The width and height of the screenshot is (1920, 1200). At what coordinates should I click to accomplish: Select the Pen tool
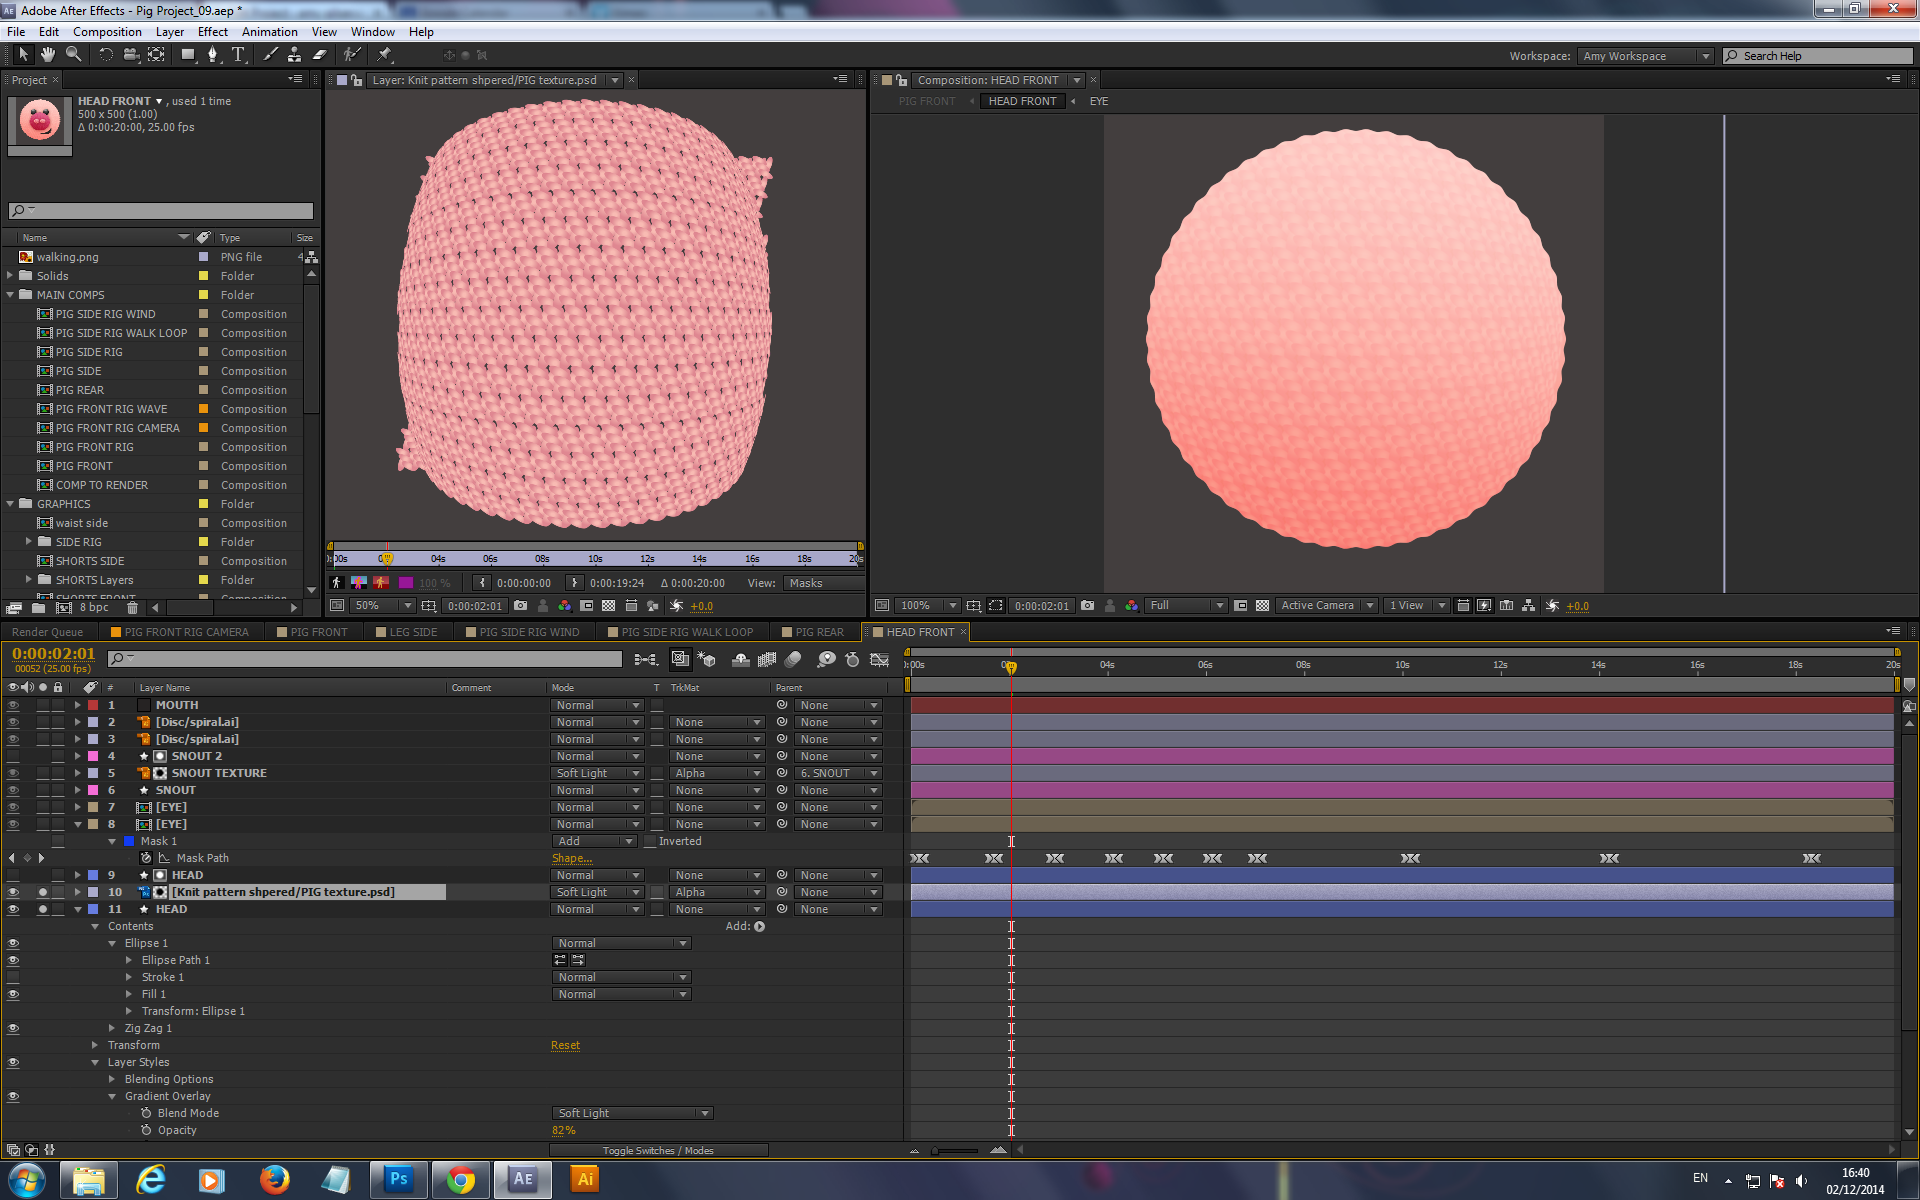tap(212, 55)
